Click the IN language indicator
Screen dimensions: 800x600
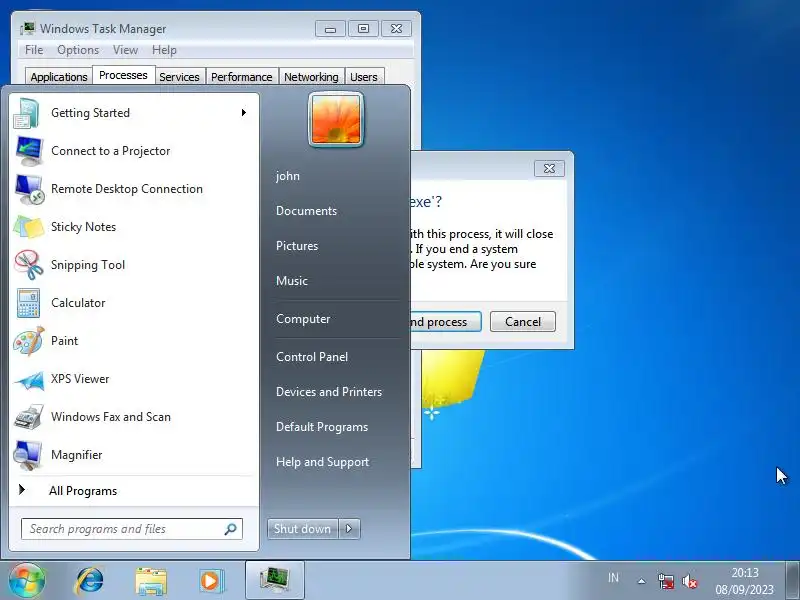click(613, 578)
